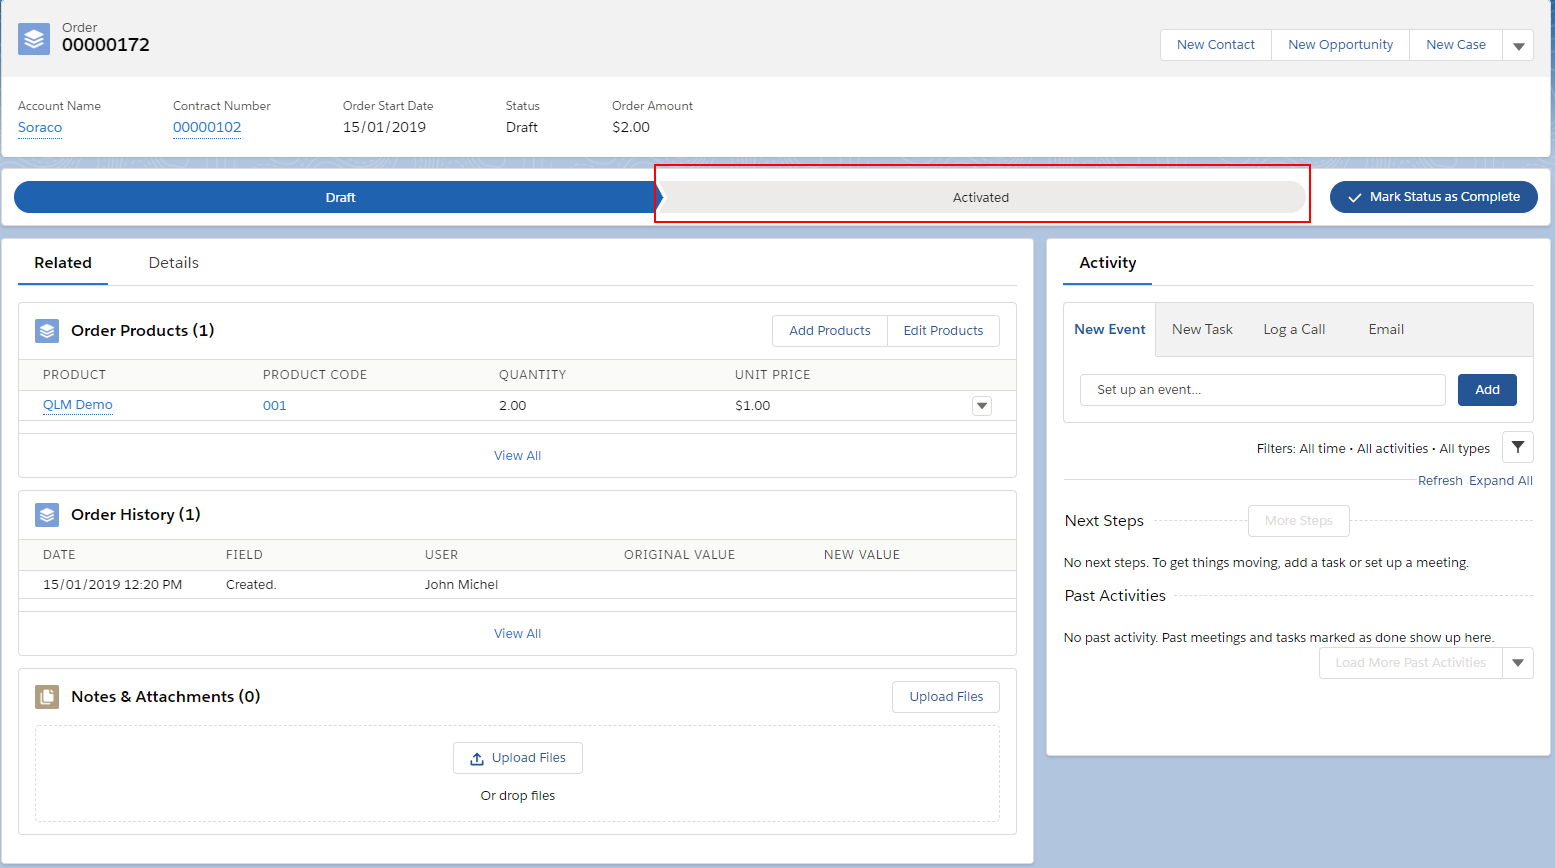Click Mark Status as Complete
Viewport: 1555px width, 868px height.
(1433, 197)
